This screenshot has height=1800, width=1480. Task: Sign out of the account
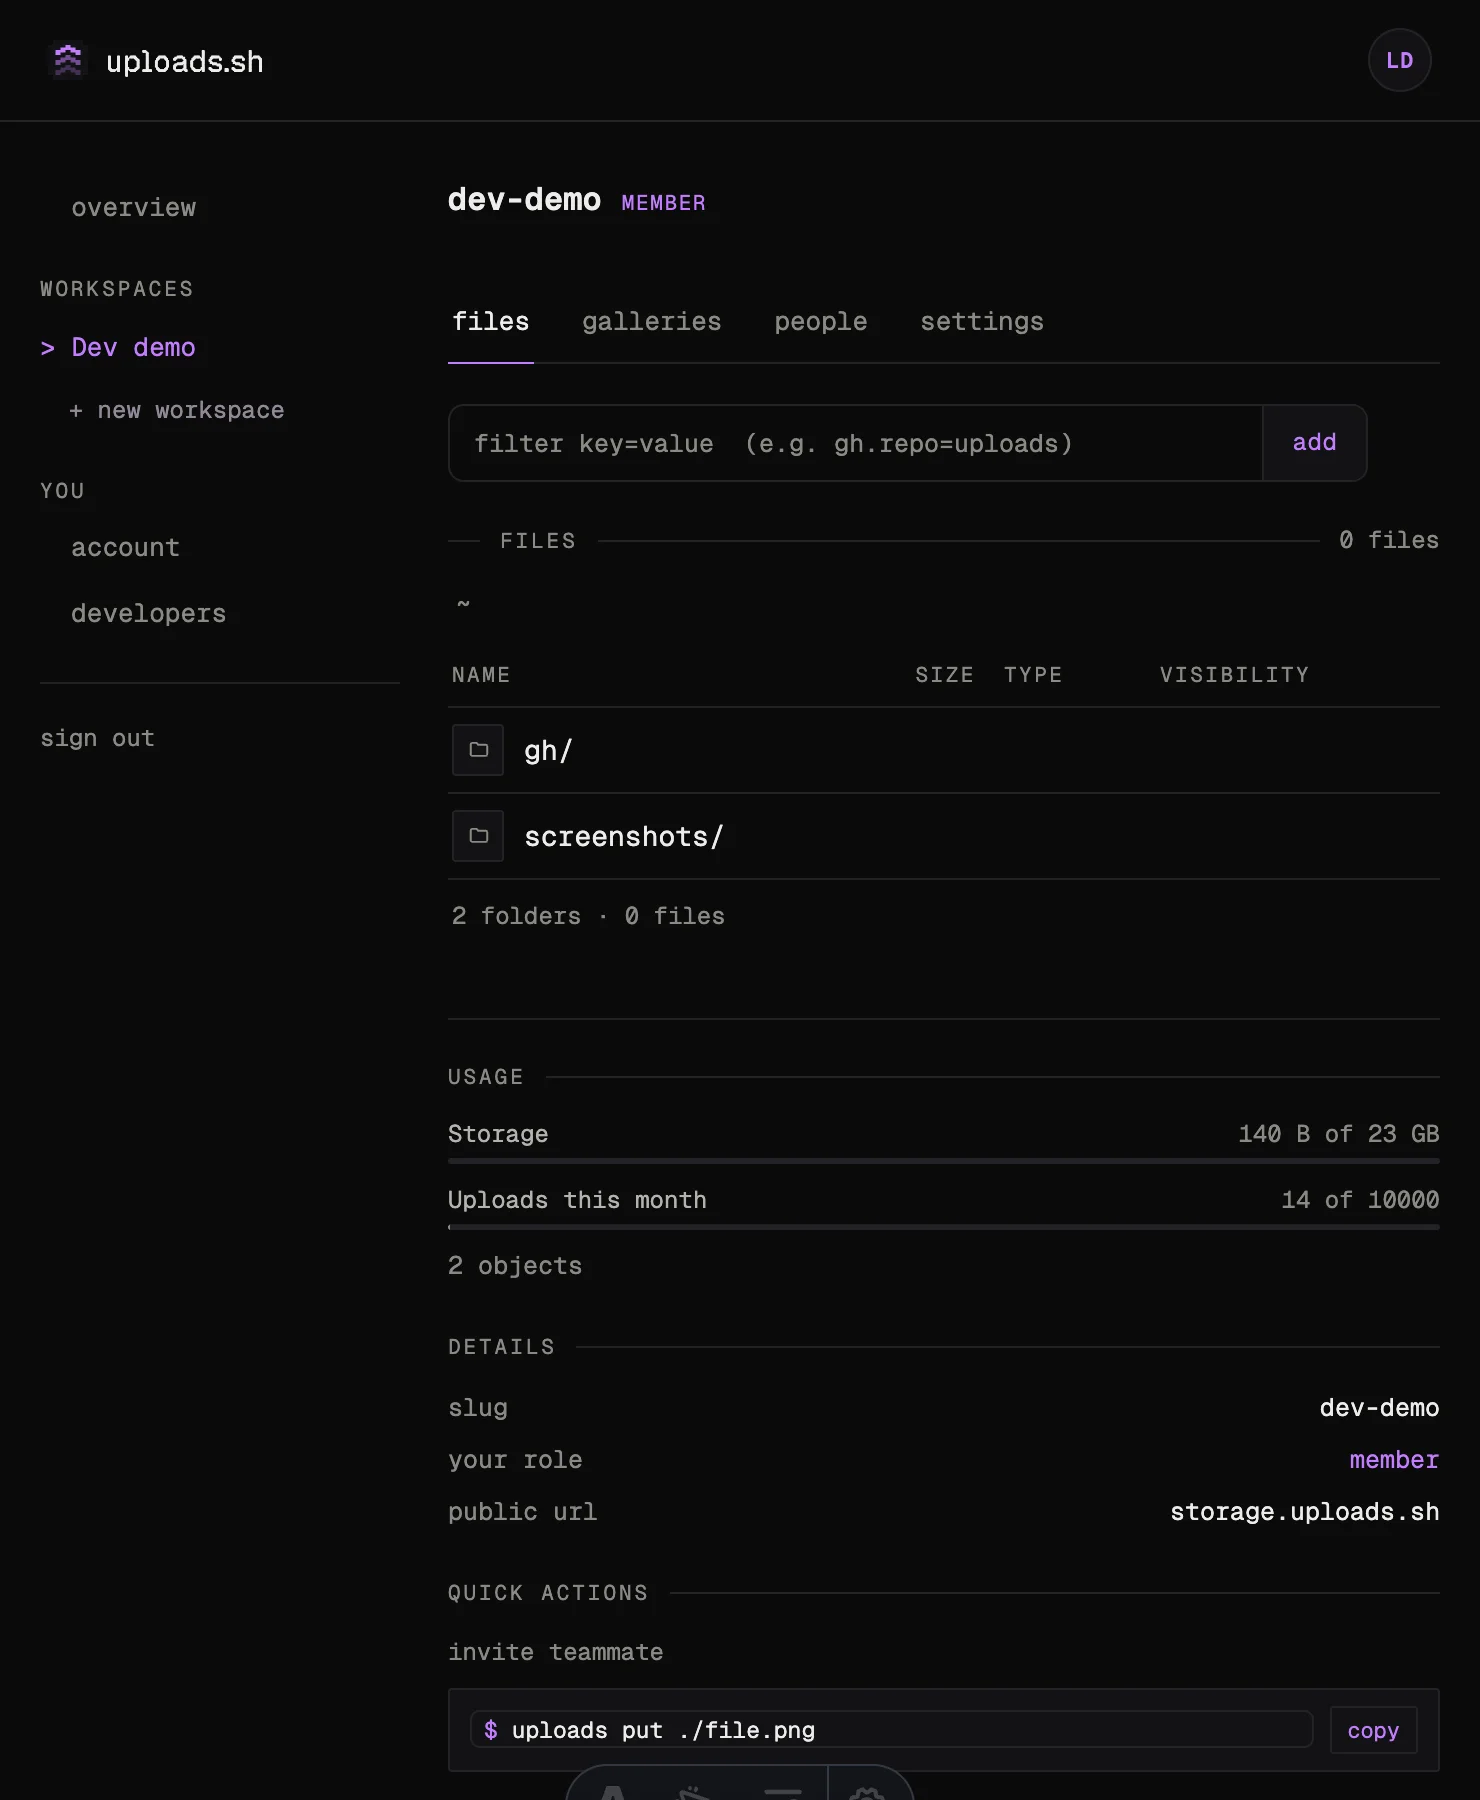tap(97, 738)
